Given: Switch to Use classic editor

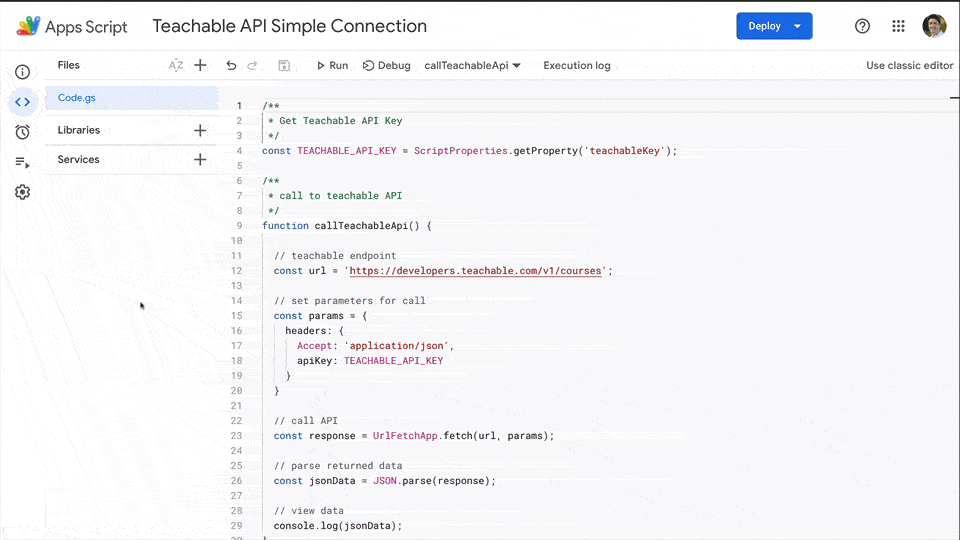Looking at the screenshot, I should click(909, 66).
